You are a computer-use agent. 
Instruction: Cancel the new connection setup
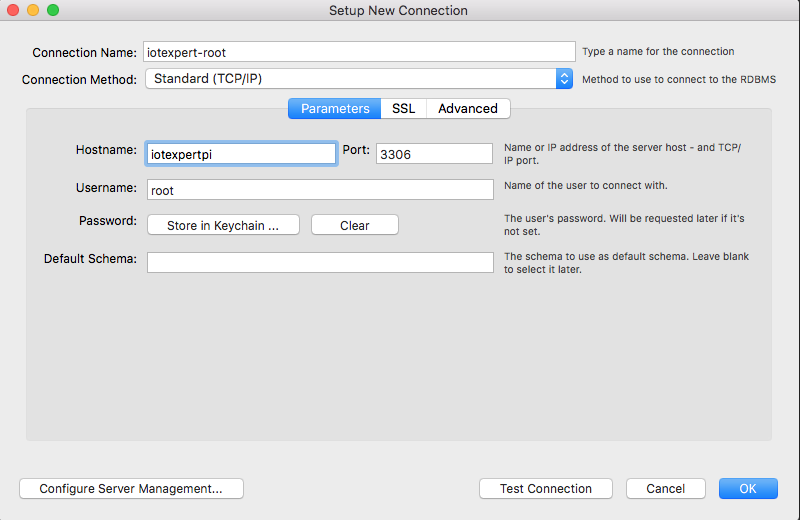[x=665, y=488]
